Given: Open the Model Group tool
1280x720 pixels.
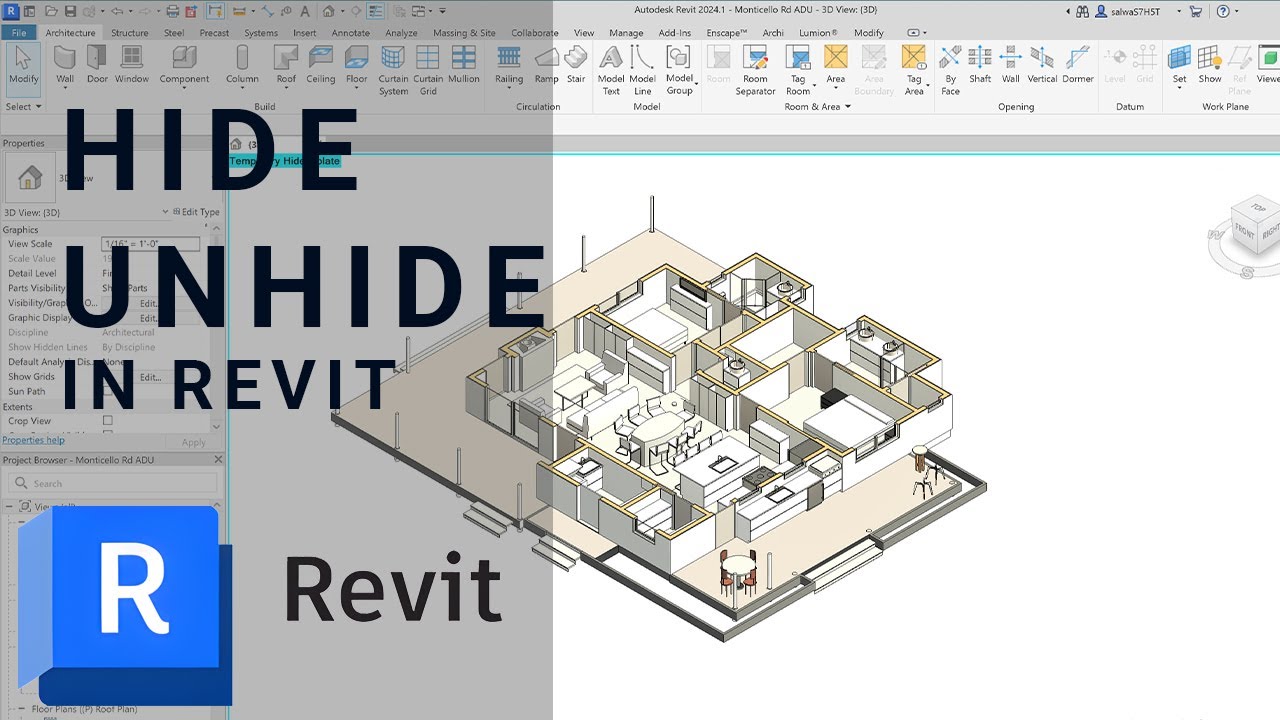Looking at the screenshot, I should (x=679, y=70).
